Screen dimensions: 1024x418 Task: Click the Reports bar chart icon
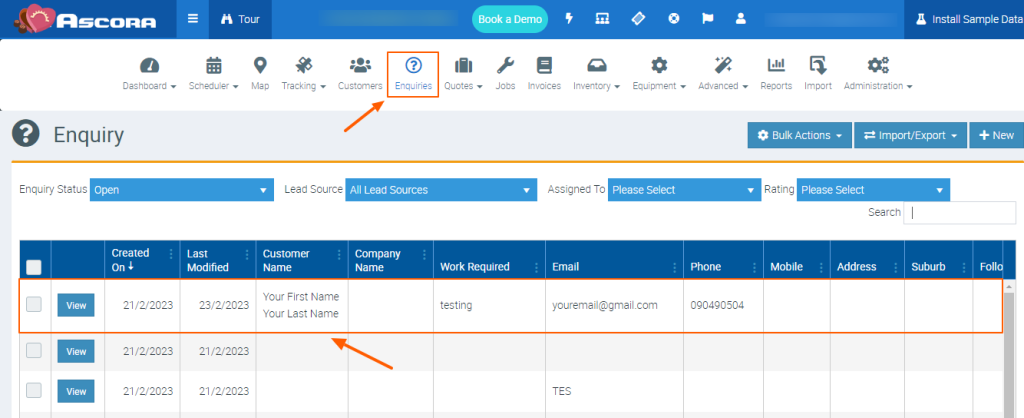pyautogui.click(x=776, y=67)
